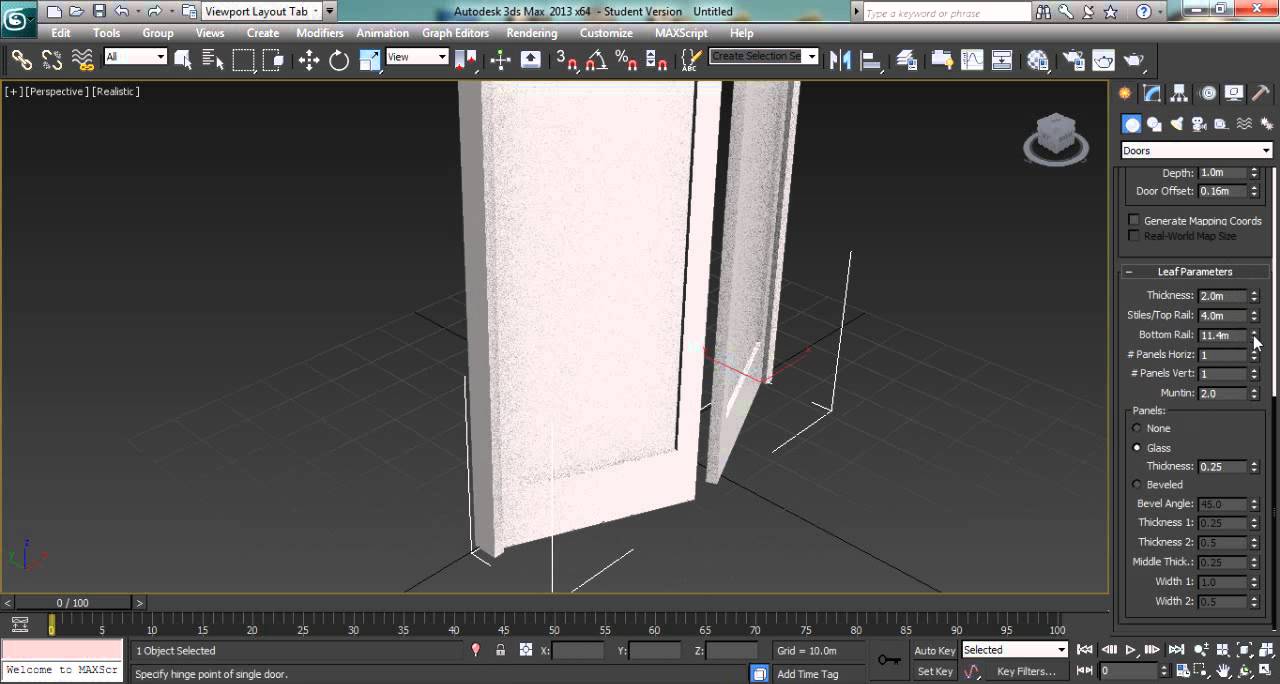
Task: Open Select by Name list tool
Action: 212,60
